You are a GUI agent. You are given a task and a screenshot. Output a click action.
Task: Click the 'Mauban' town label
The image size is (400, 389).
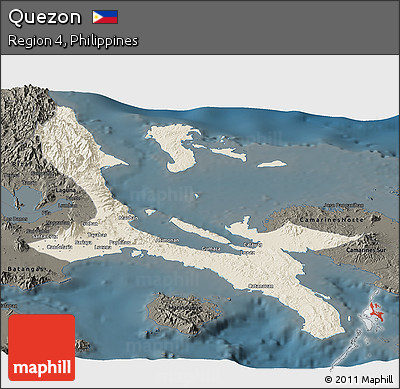point(127,217)
